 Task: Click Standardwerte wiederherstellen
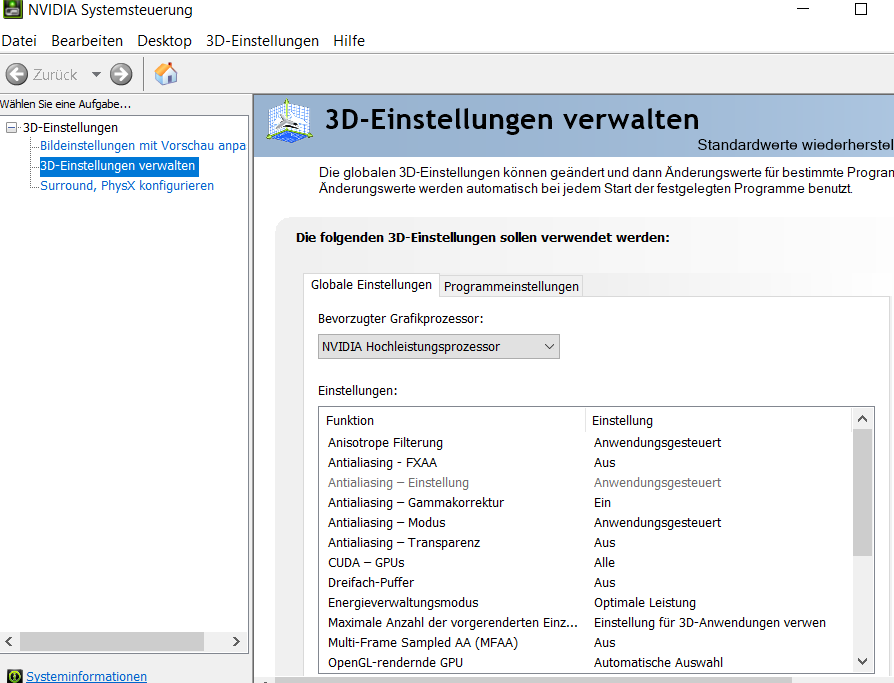tap(795, 145)
